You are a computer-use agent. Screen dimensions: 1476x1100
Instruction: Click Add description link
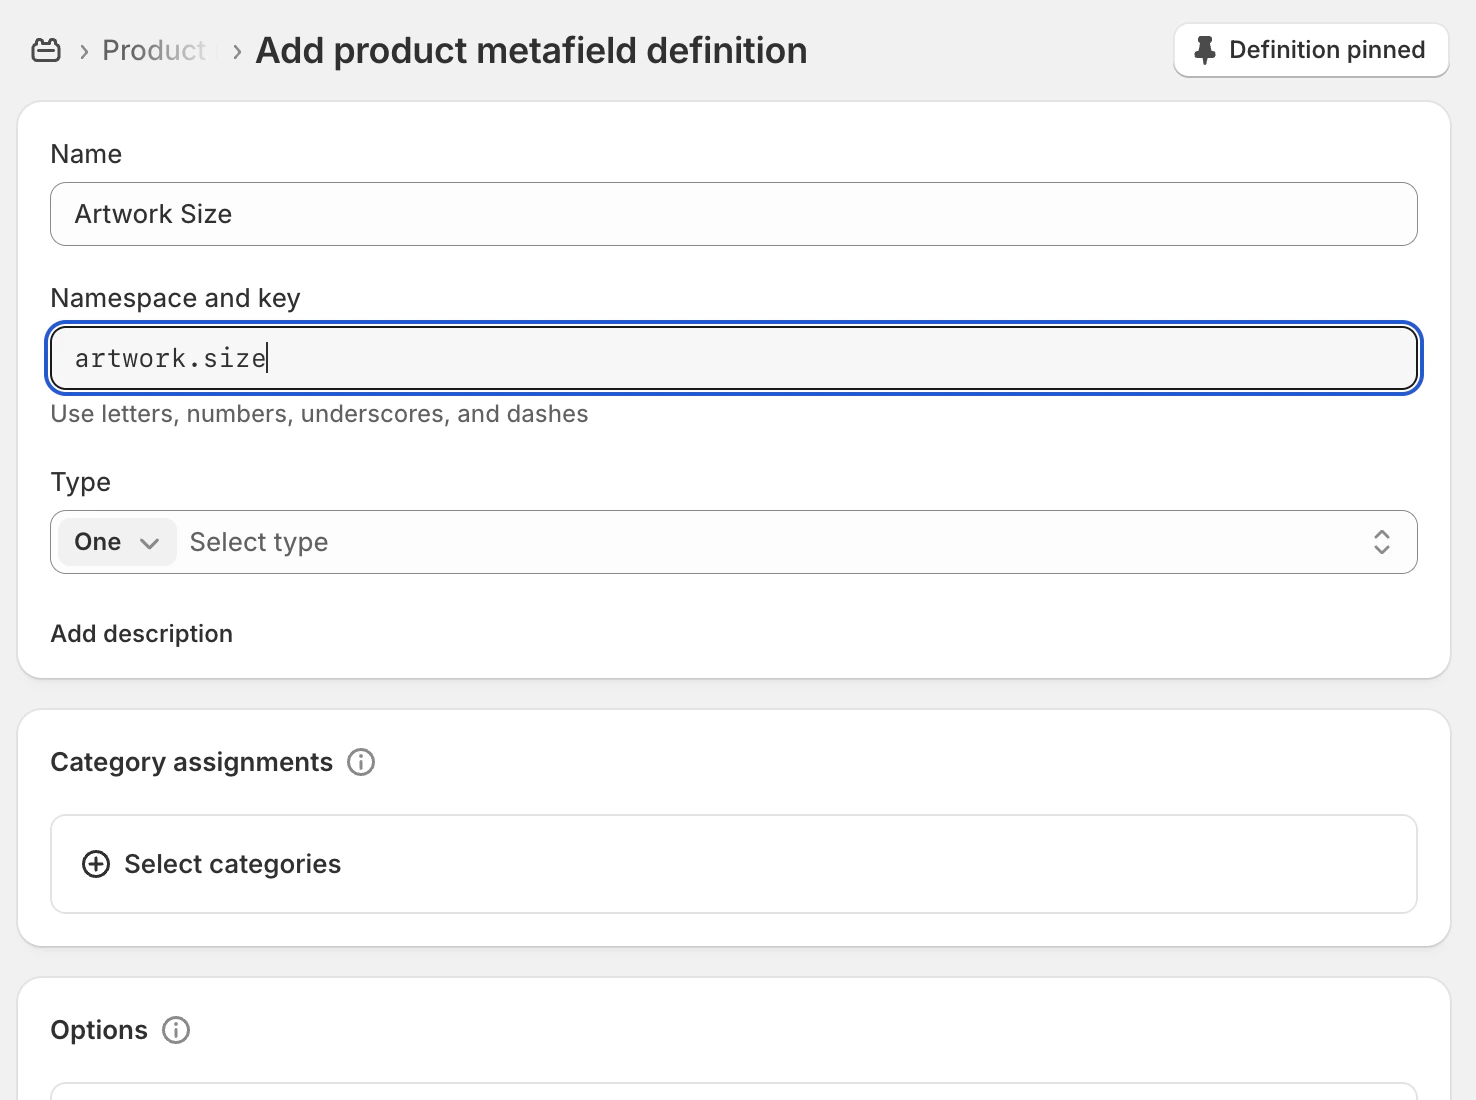coord(142,634)
